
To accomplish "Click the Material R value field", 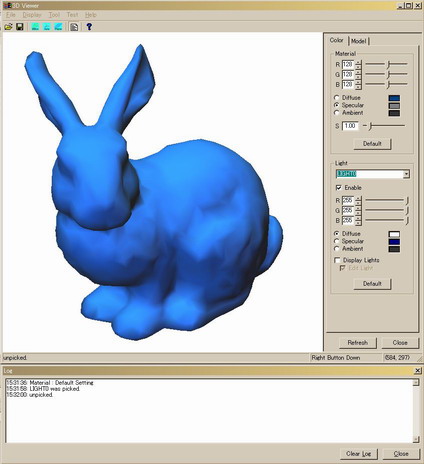I will 348,65.
